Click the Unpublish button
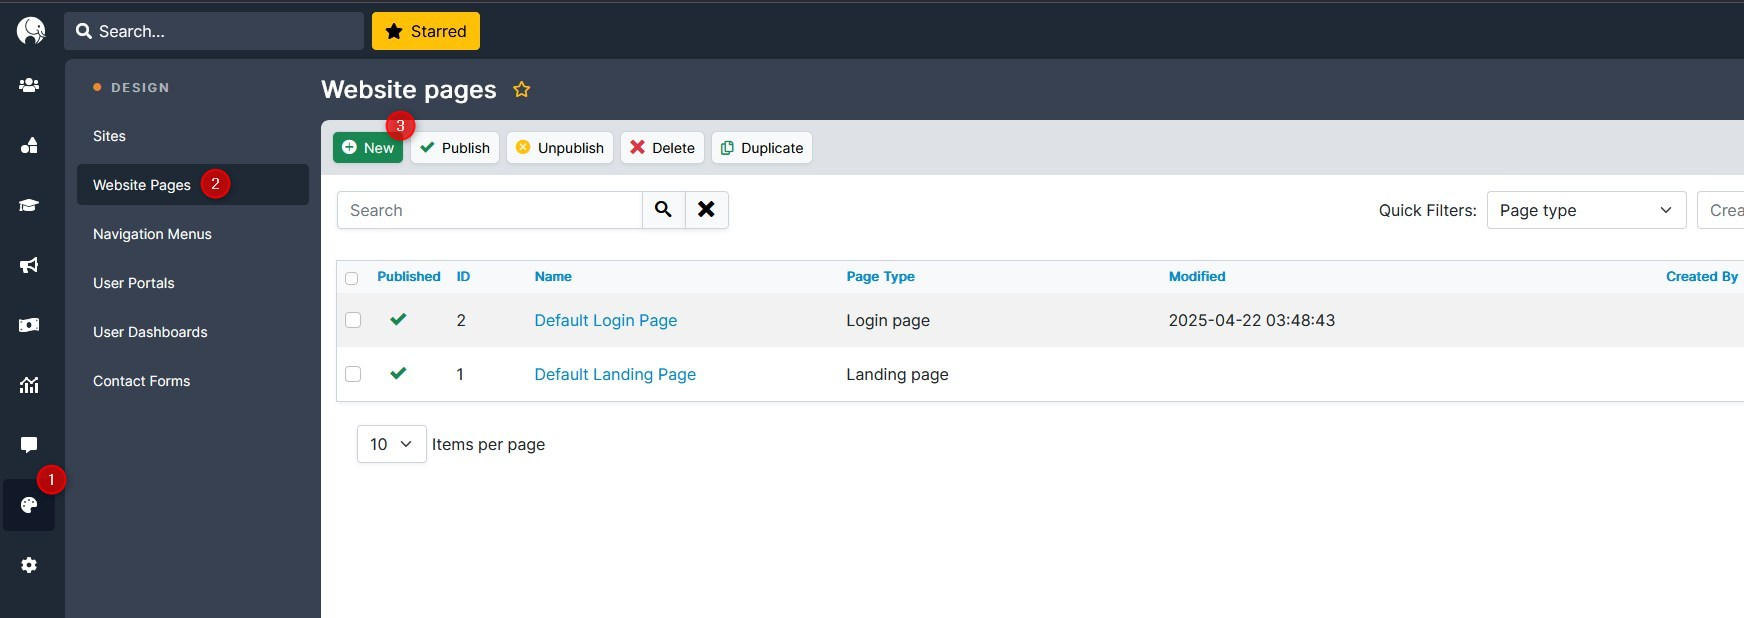Screen dimensions: 1744x618 click(560, 147)
